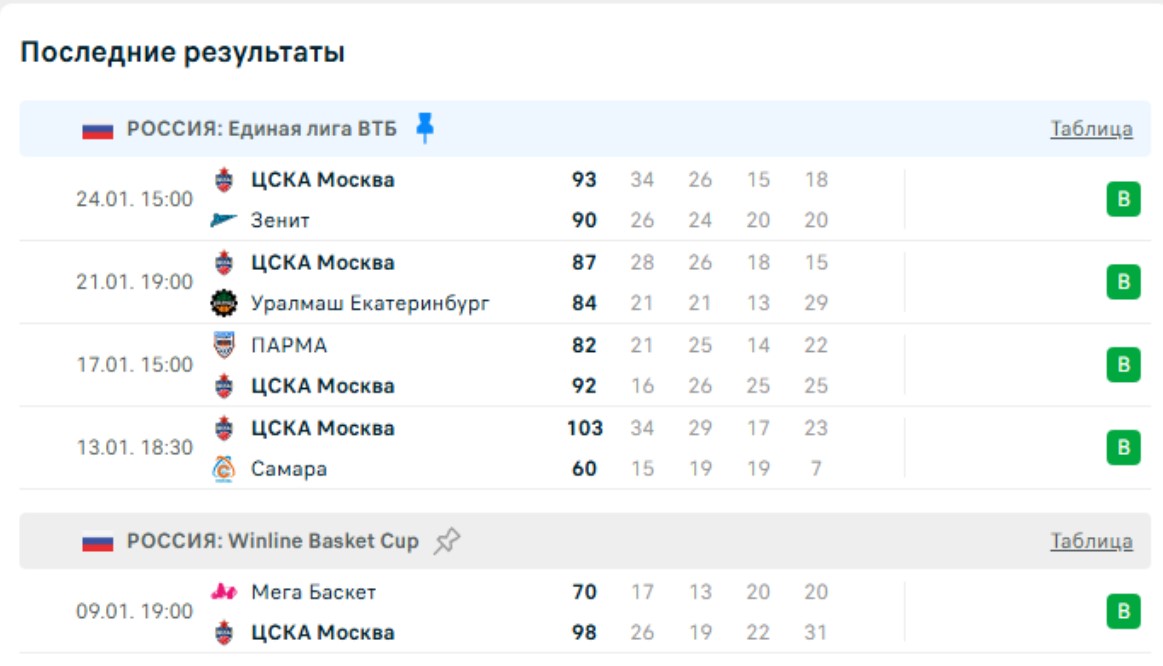
Task: Pin the Winline Basket Cup league
Action: (447, 542)
